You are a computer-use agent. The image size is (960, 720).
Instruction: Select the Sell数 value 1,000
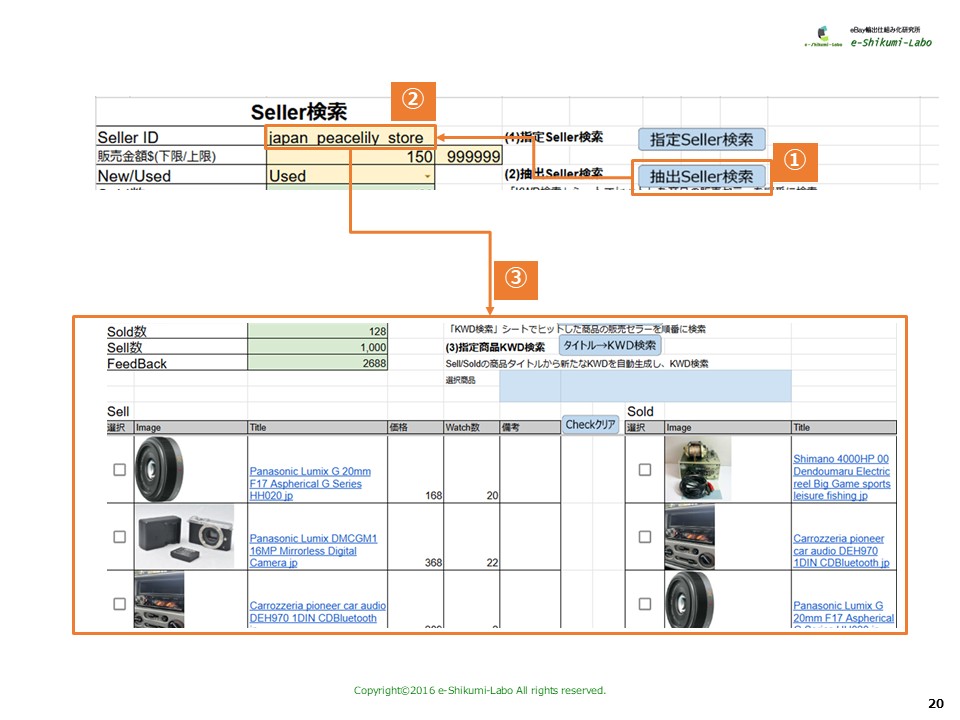click(x=317, y=347)
